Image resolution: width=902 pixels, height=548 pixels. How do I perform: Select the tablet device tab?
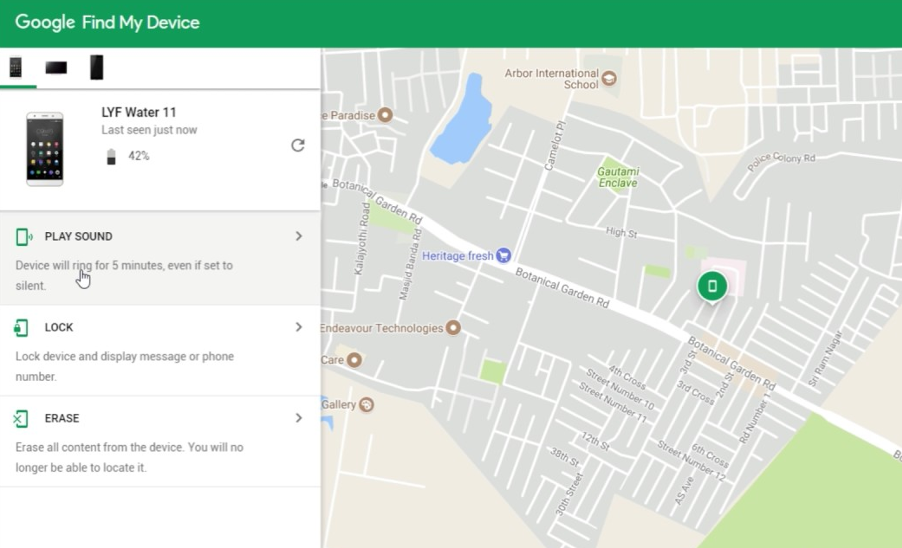[x=56, y=68]
